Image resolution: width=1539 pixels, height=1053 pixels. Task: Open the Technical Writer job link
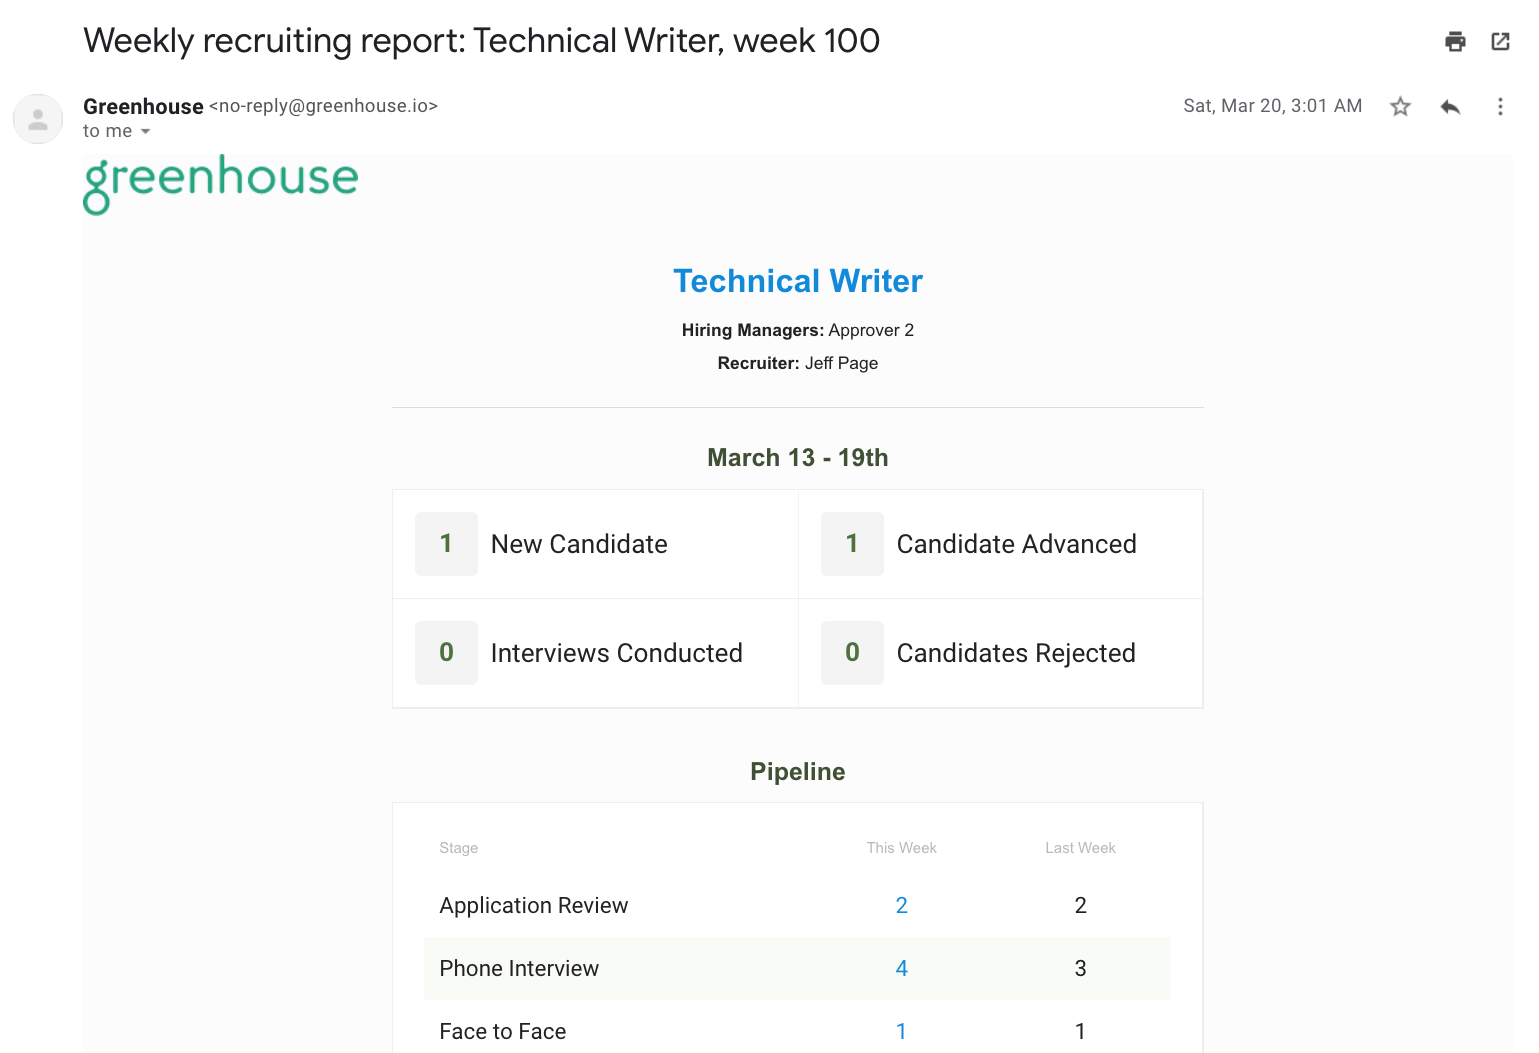(x=797, y=281)
